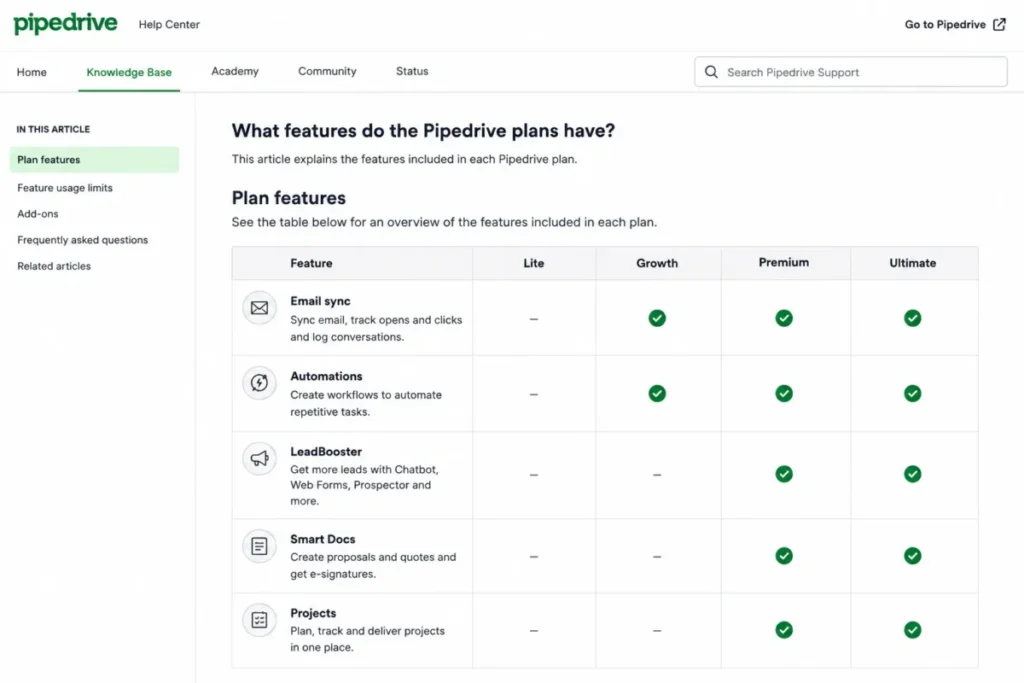
Task: Click the Premium column header
Action: [784, 262]
